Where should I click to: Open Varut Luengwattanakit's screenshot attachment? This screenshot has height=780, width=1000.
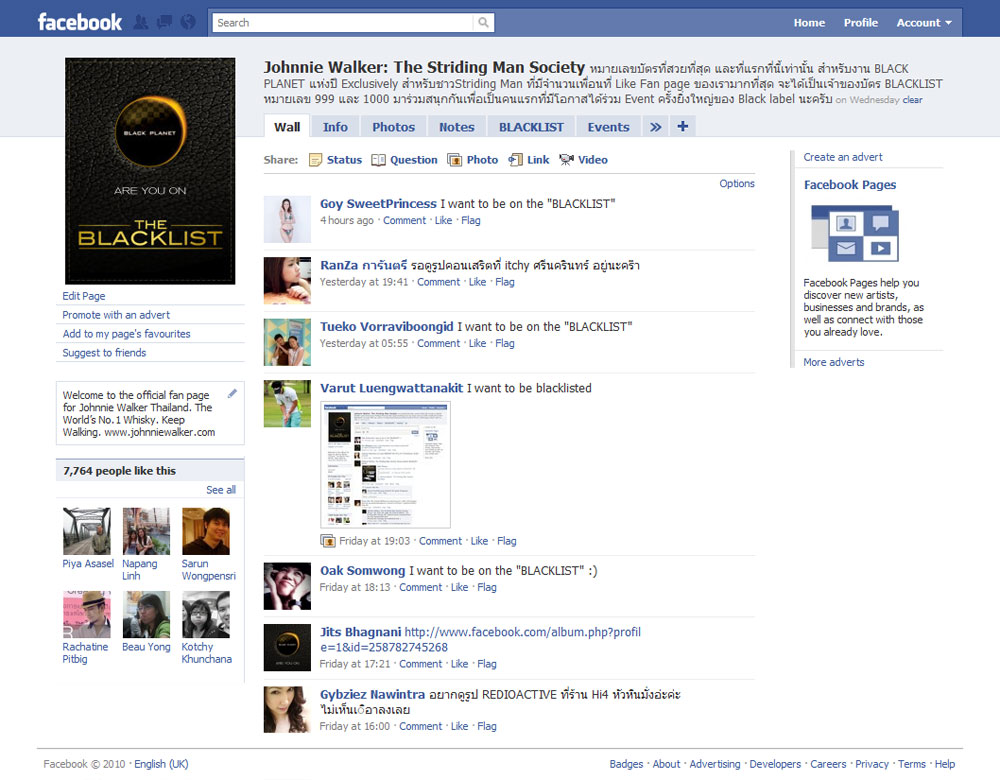click(x=385, y=465)
